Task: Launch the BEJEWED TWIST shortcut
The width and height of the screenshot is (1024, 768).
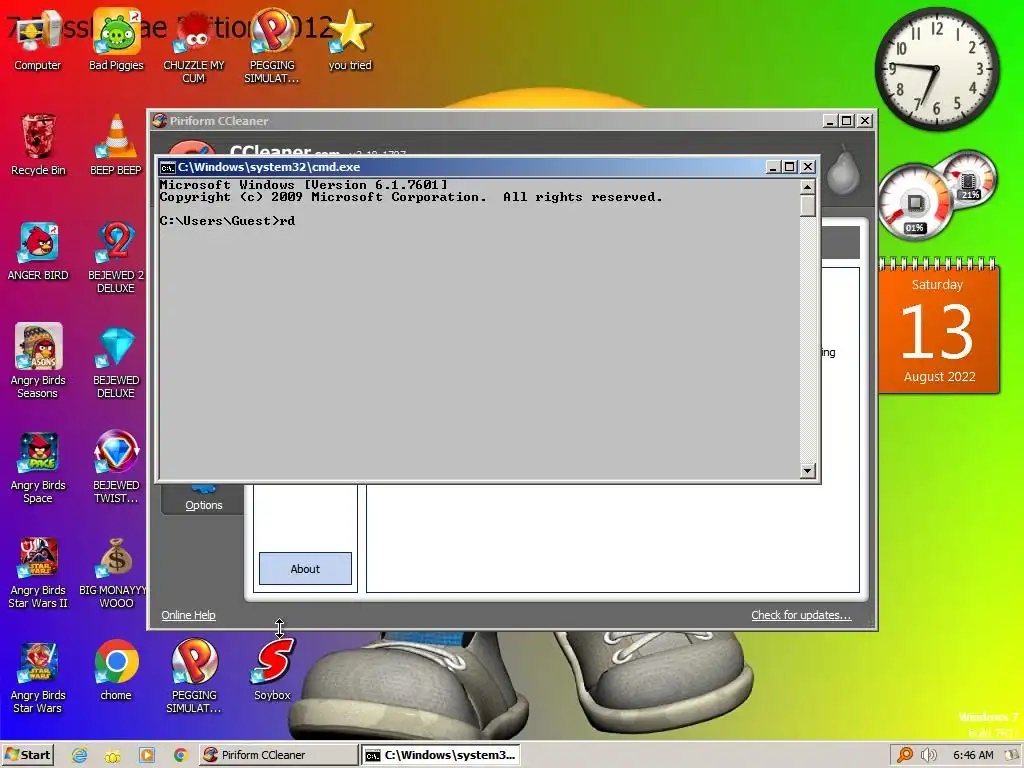Action: coord(116,467)
